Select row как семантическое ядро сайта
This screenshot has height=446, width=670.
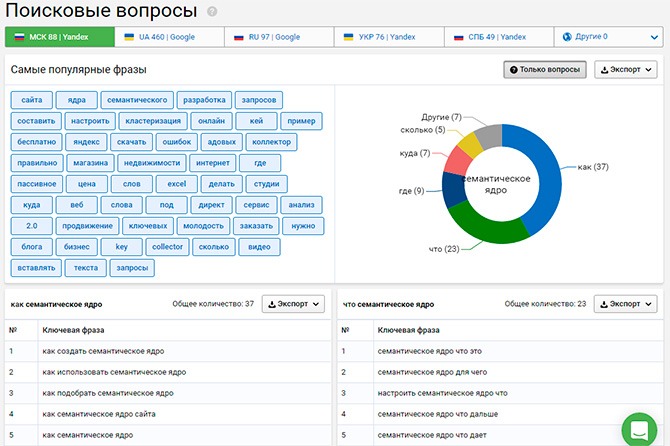click(x=168, y=414)
